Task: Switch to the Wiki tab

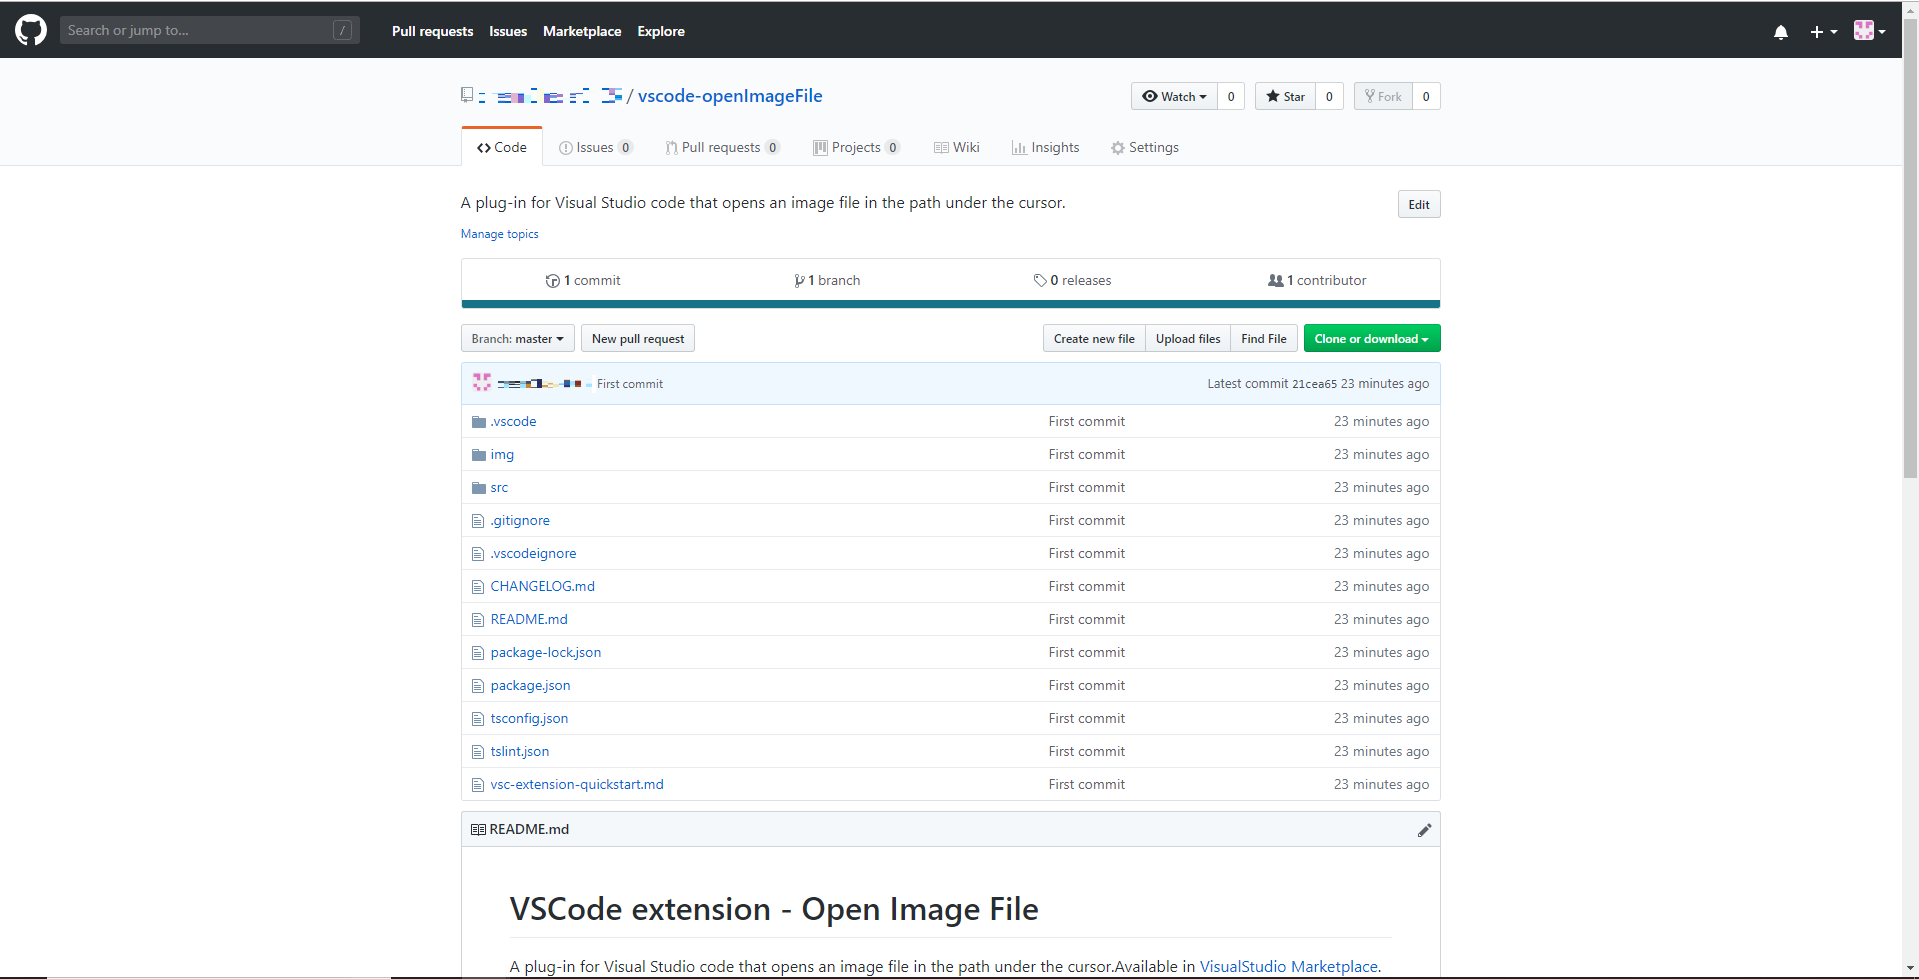Action: tap(956, 147)
